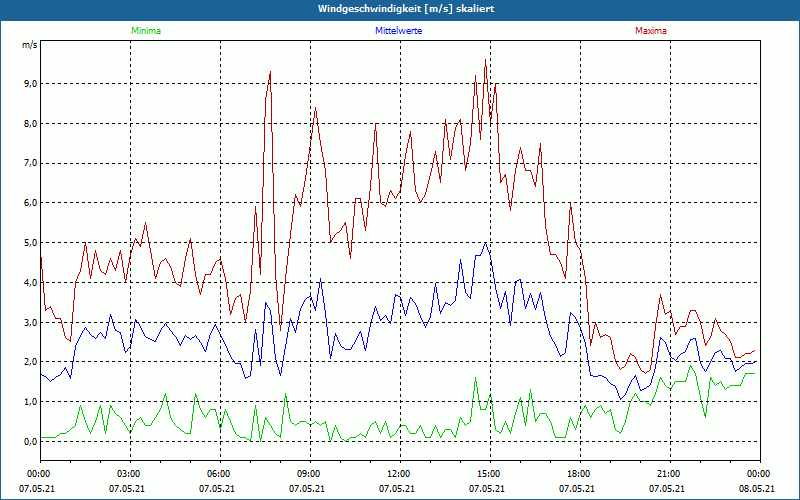
Task: Select the blue Mittelwerte legend label
Action: (x=398, y=31)
